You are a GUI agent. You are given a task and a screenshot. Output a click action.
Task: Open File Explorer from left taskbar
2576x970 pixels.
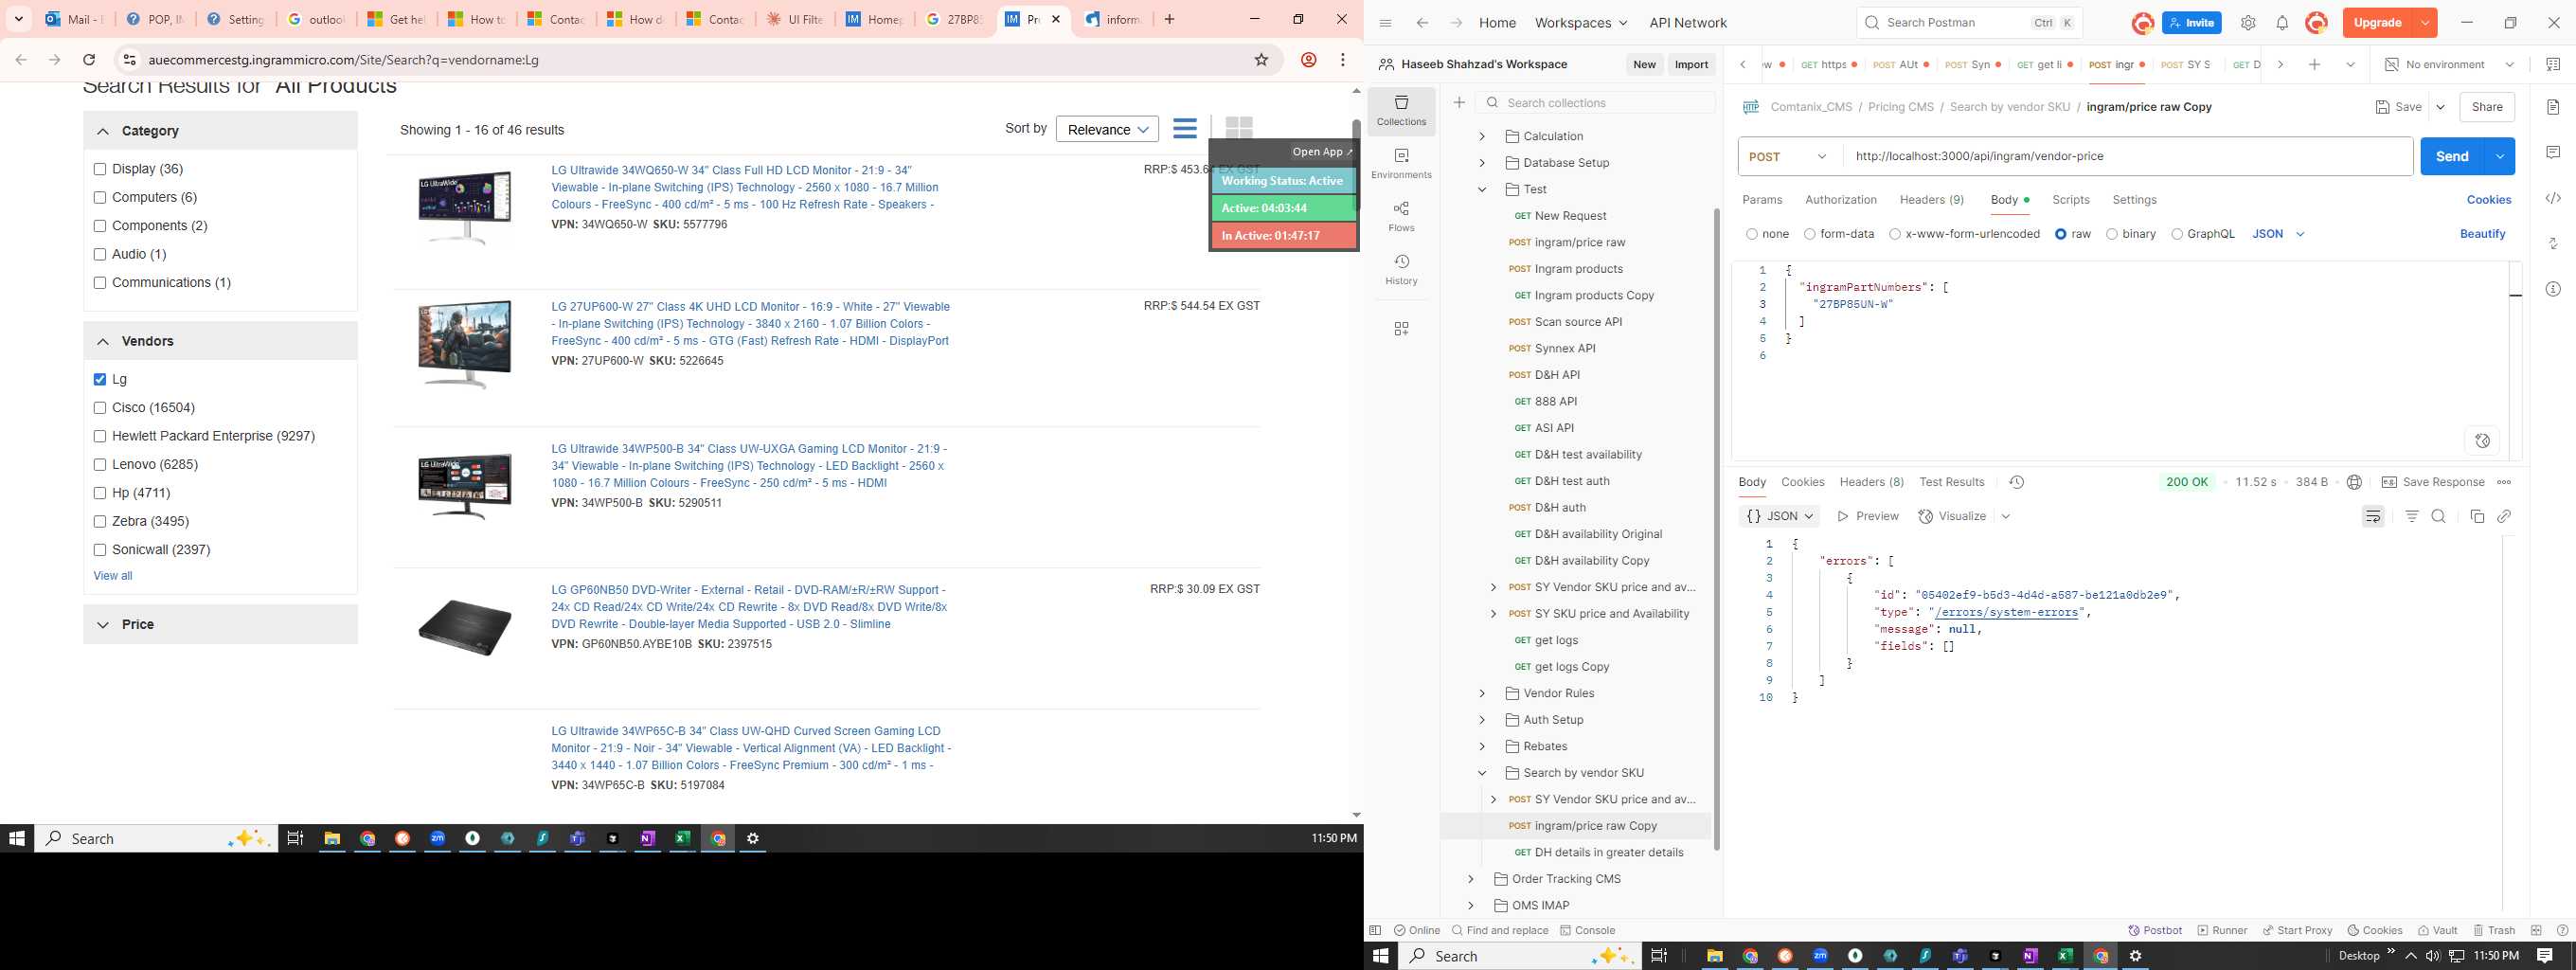[x=332, y=839]
